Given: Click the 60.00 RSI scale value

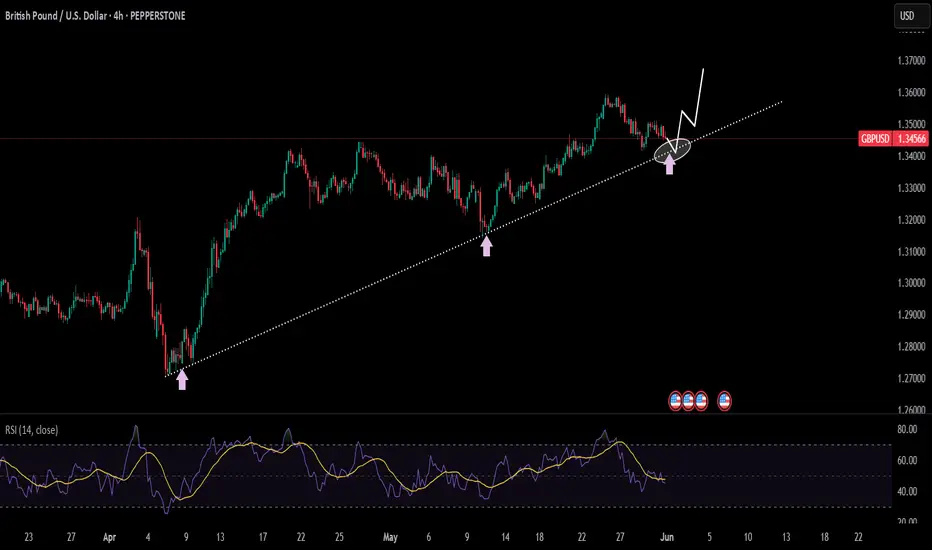Looking at the screenshot, I should tap(907, 460).
